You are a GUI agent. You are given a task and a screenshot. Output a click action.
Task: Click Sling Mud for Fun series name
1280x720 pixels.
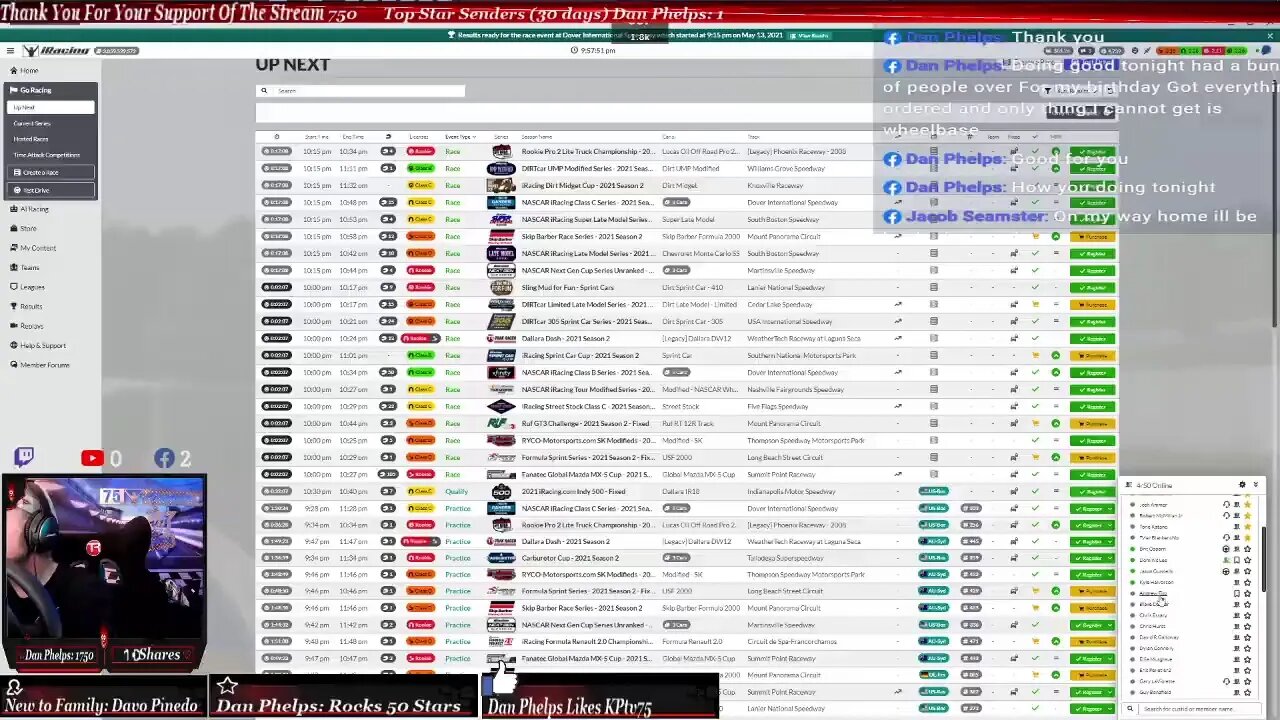(568, 288)
